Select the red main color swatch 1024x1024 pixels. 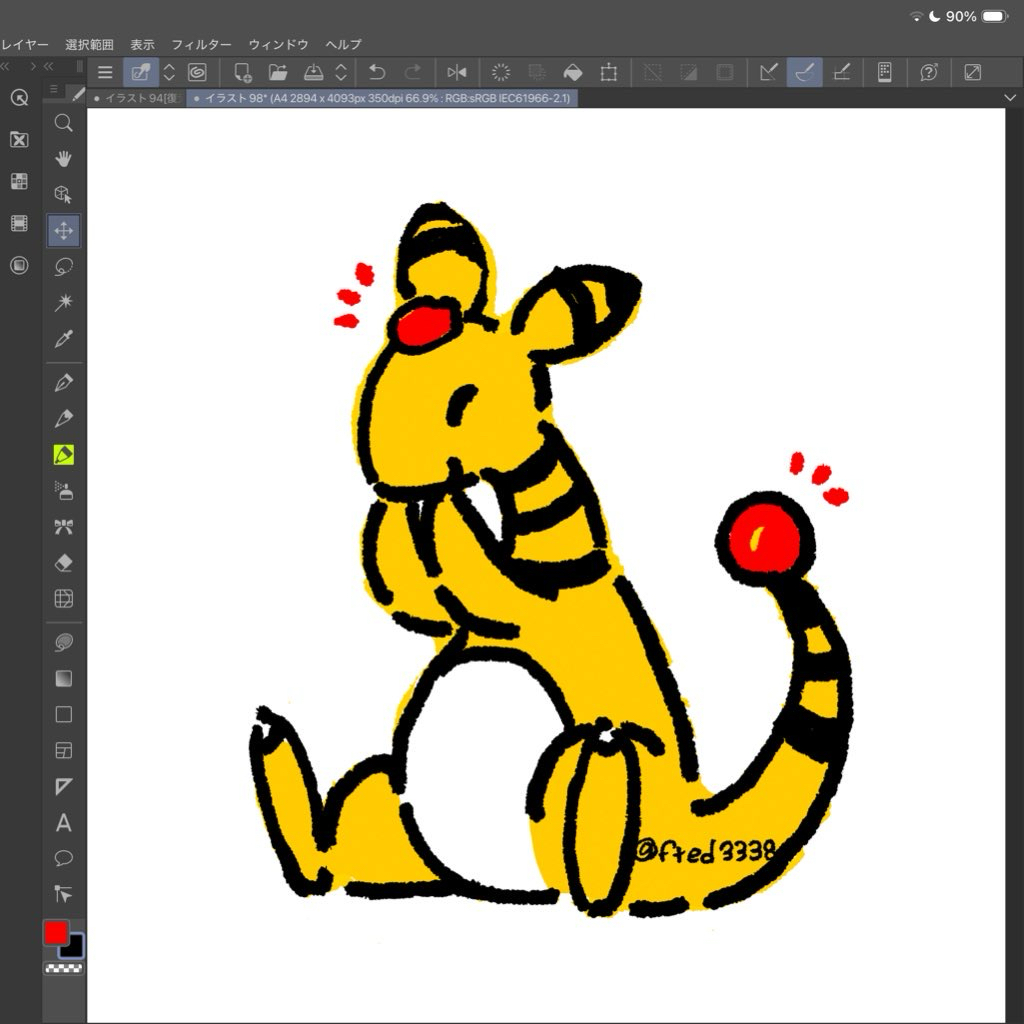[x=55, y=933]
